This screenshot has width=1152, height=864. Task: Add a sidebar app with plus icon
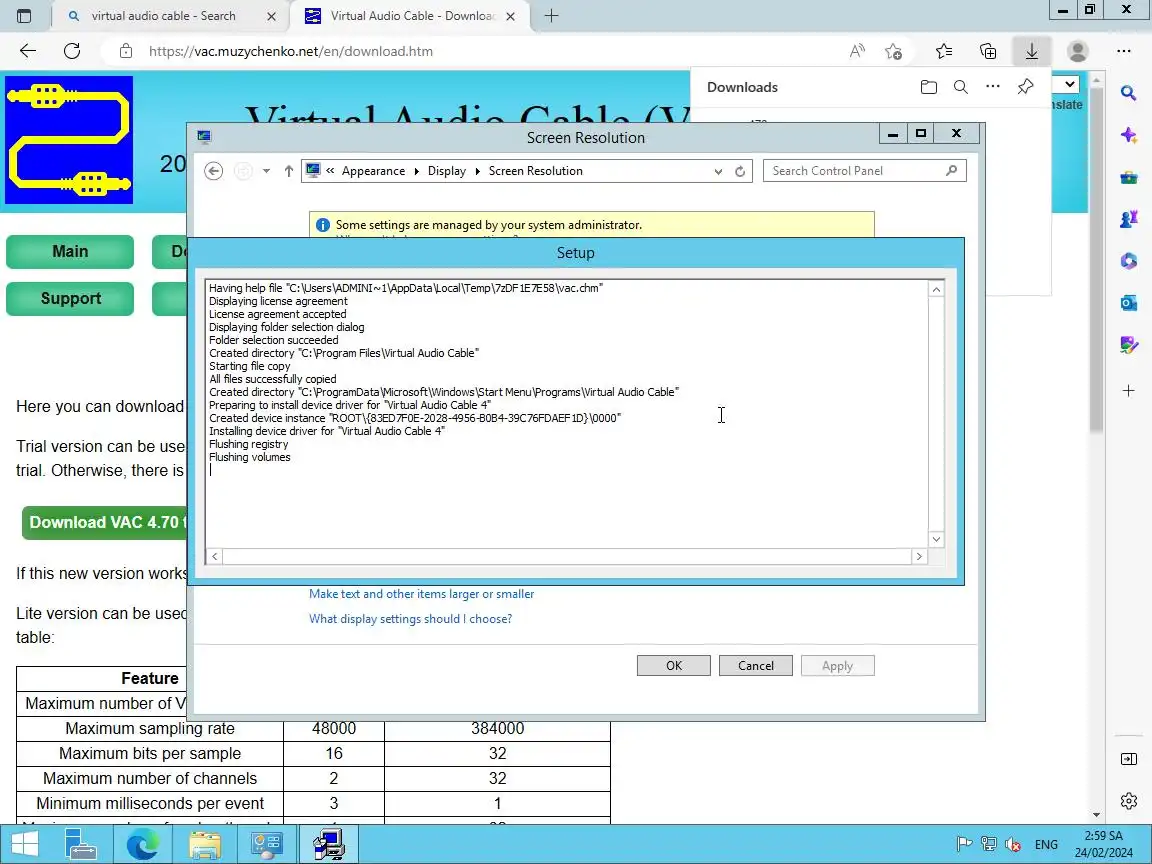[x=1128, y=390]
